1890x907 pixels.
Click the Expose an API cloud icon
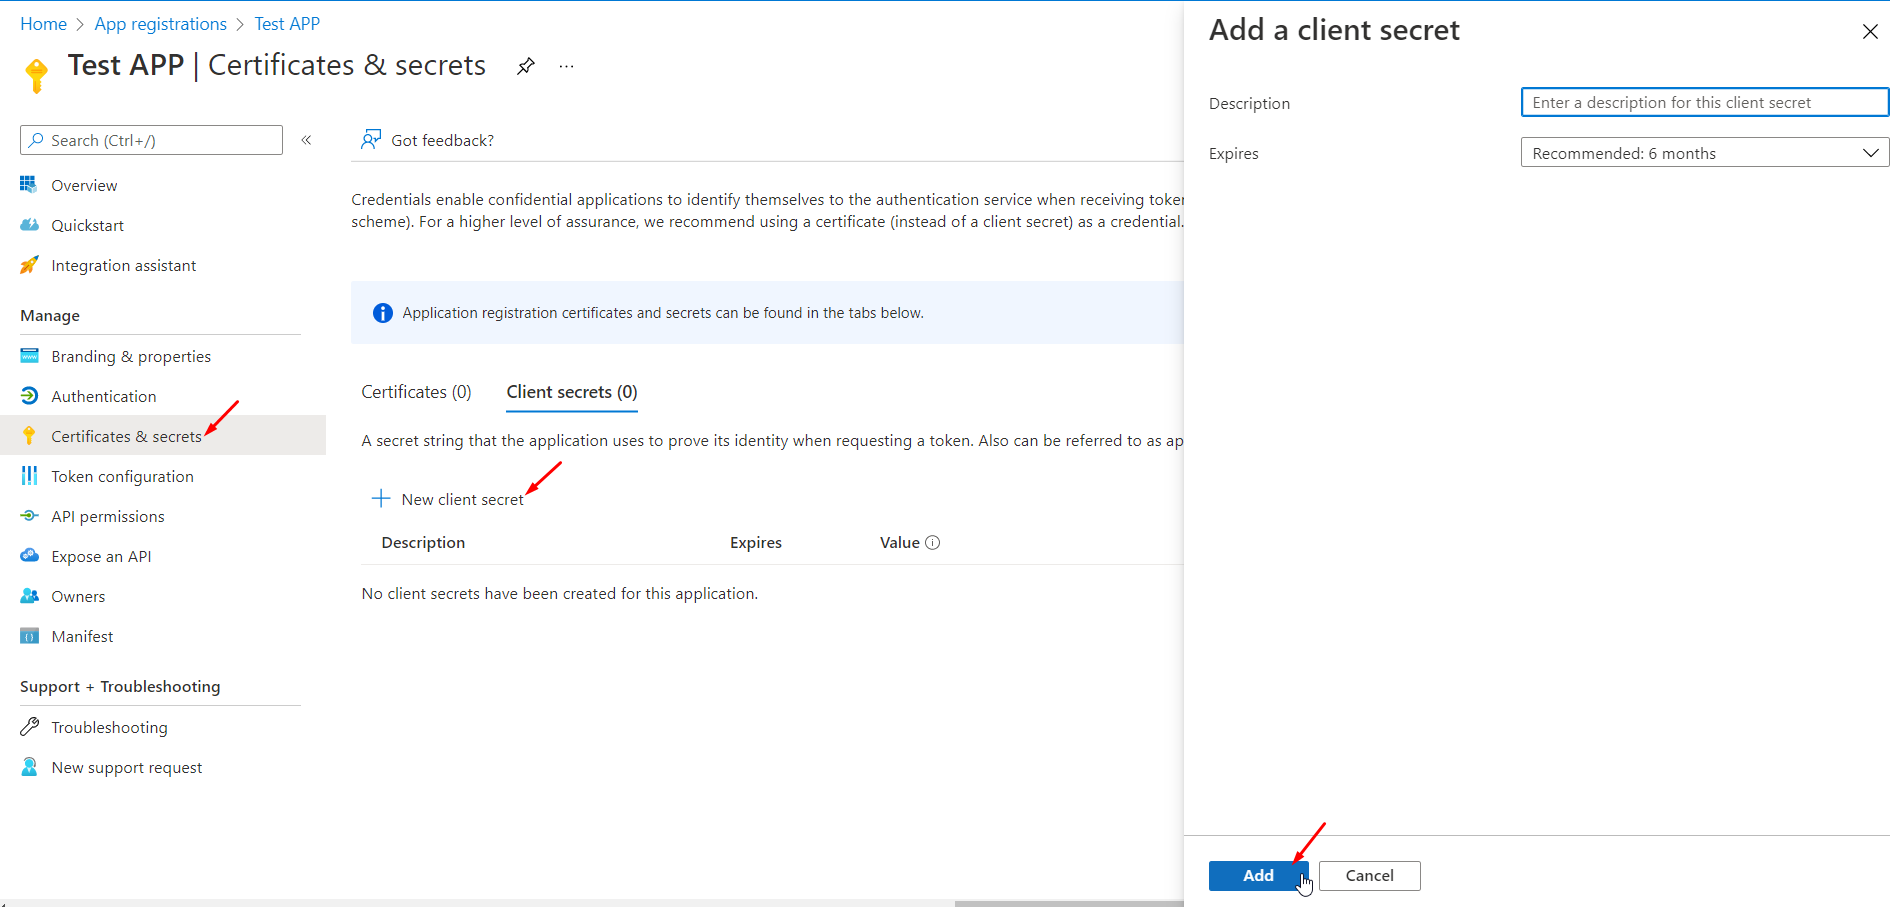point(29,556)
